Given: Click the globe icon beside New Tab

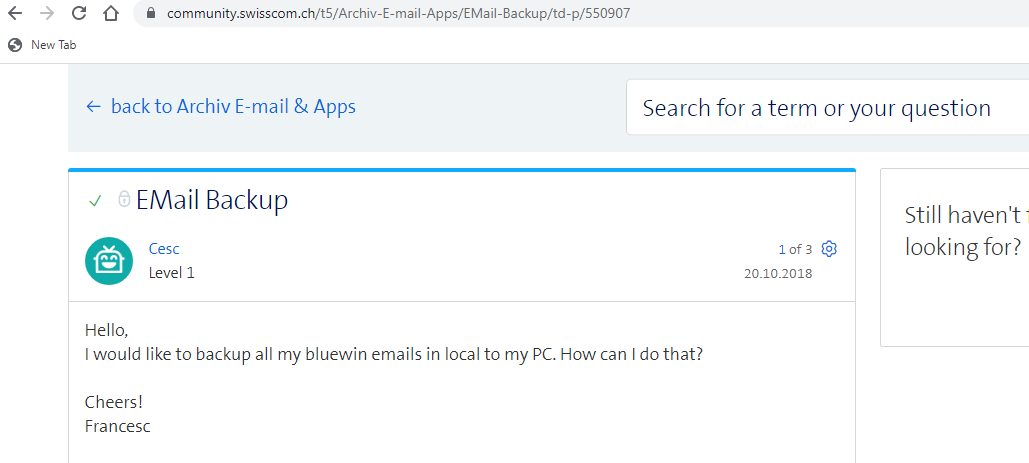Looking at the screenshot, I should click(15, 45).
